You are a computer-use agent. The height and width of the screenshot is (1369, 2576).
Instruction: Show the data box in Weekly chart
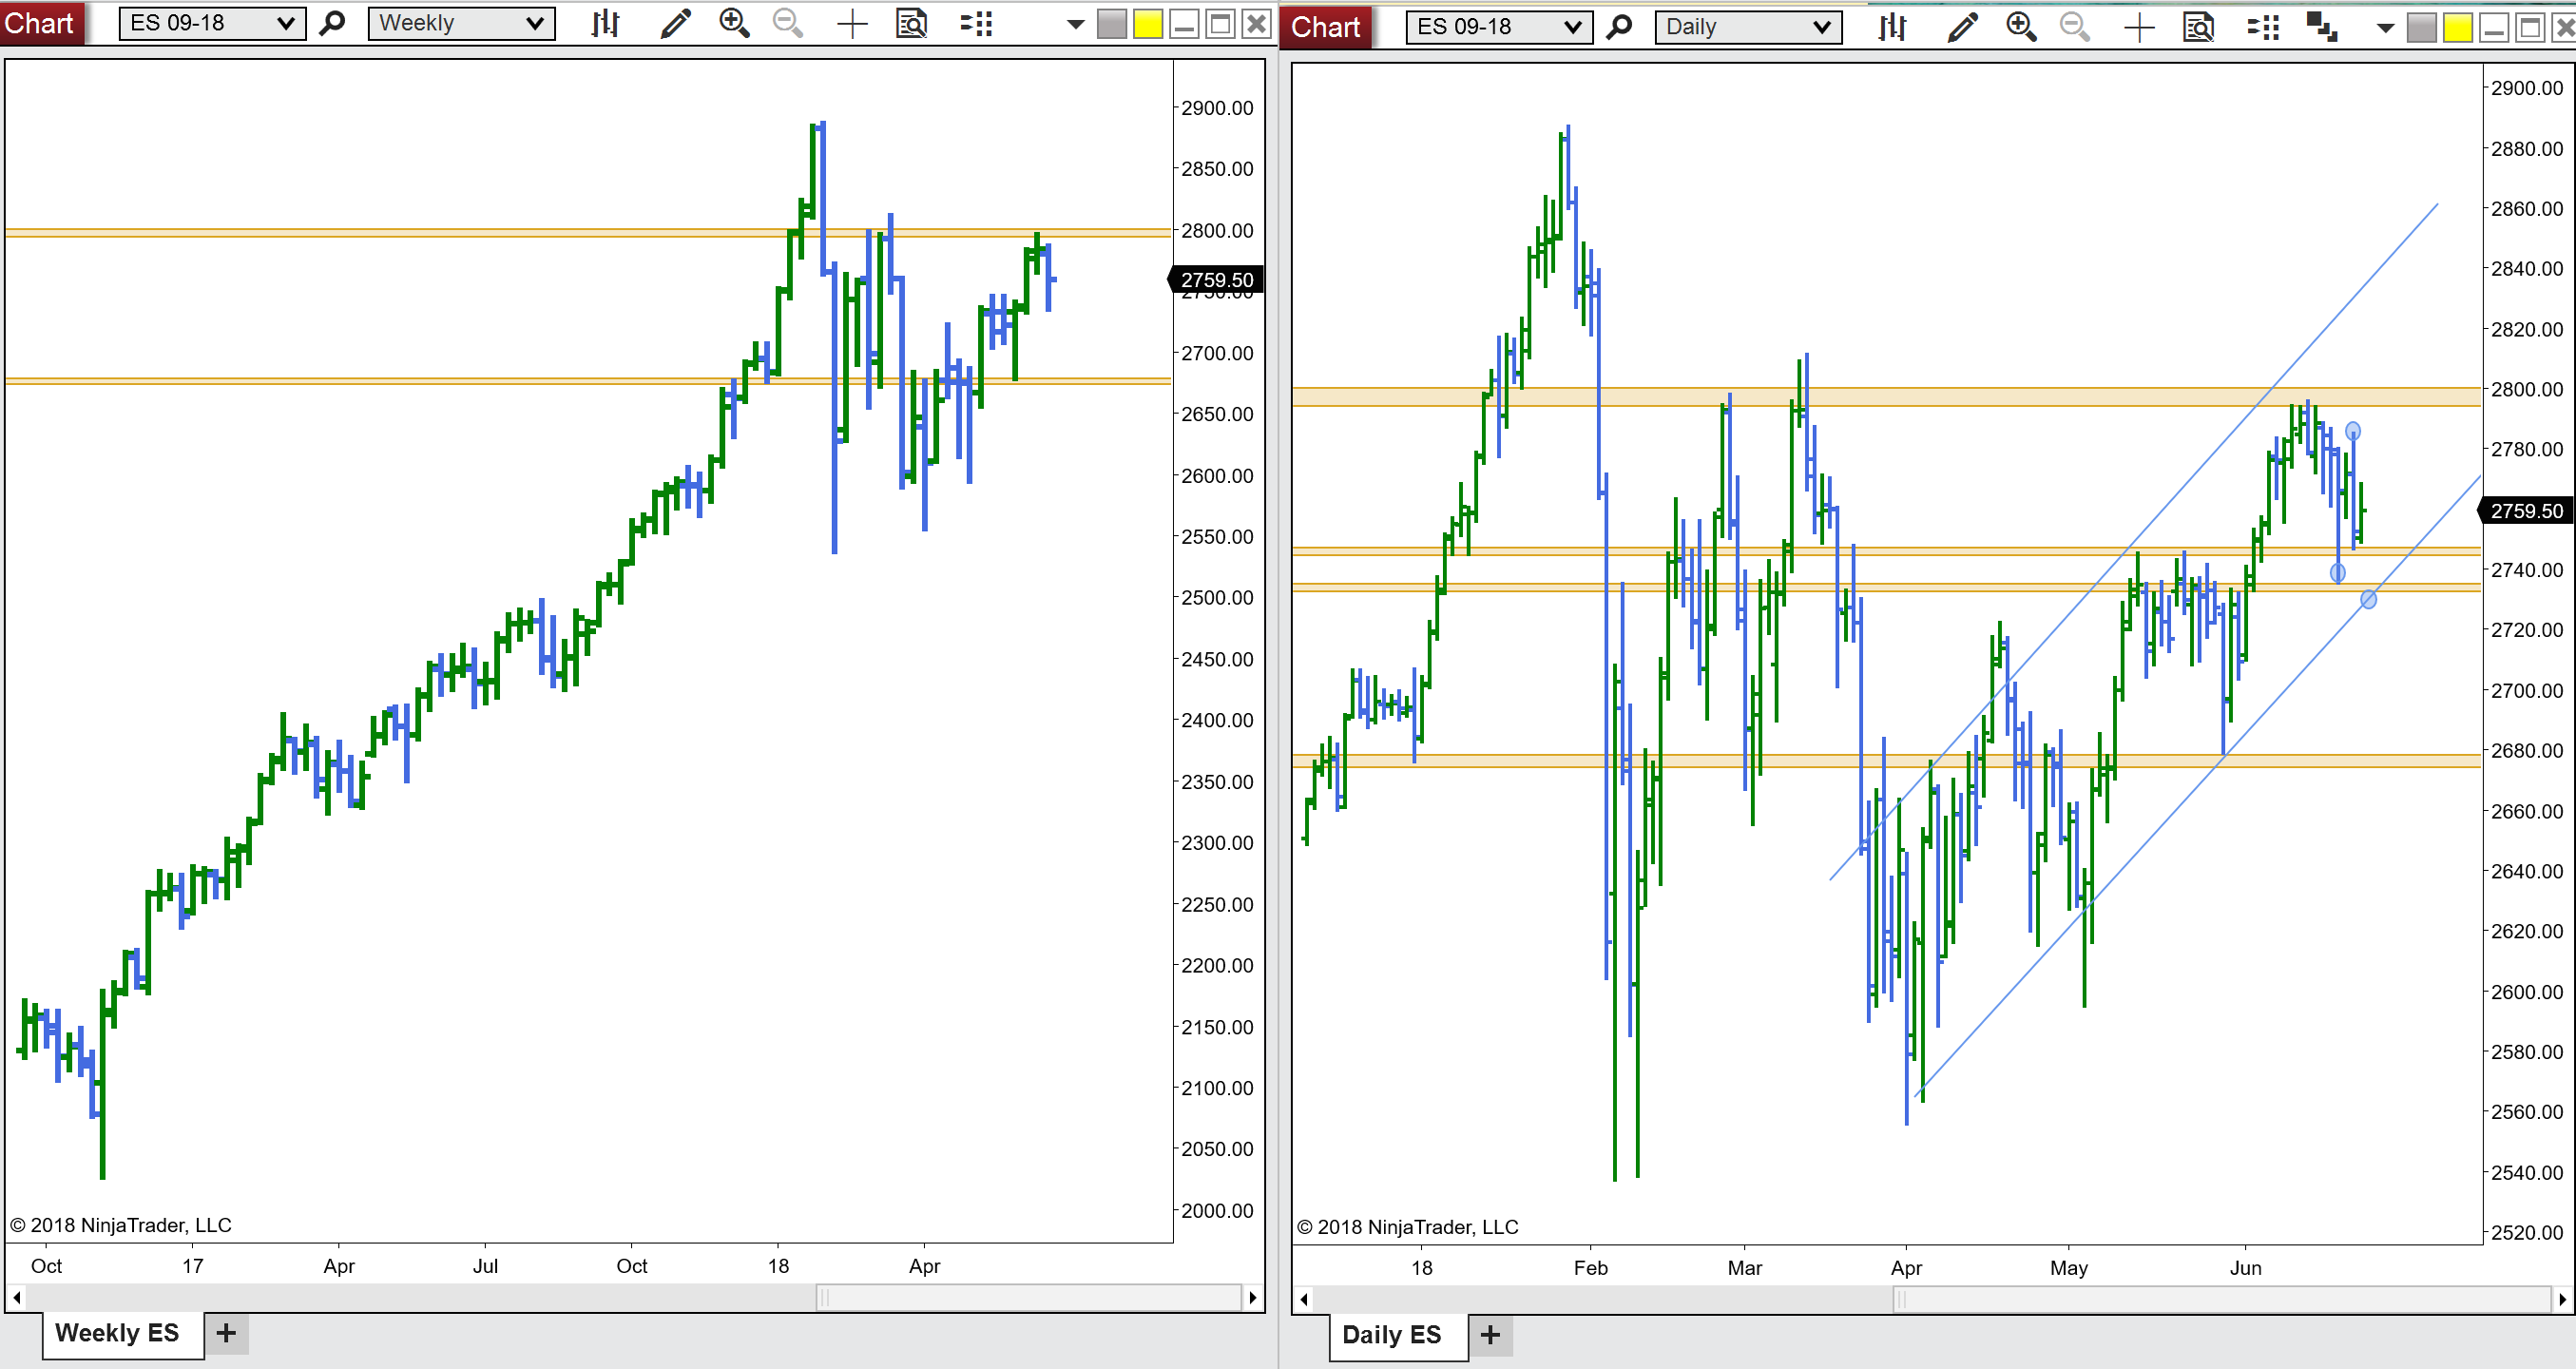(x=911, y=23)
